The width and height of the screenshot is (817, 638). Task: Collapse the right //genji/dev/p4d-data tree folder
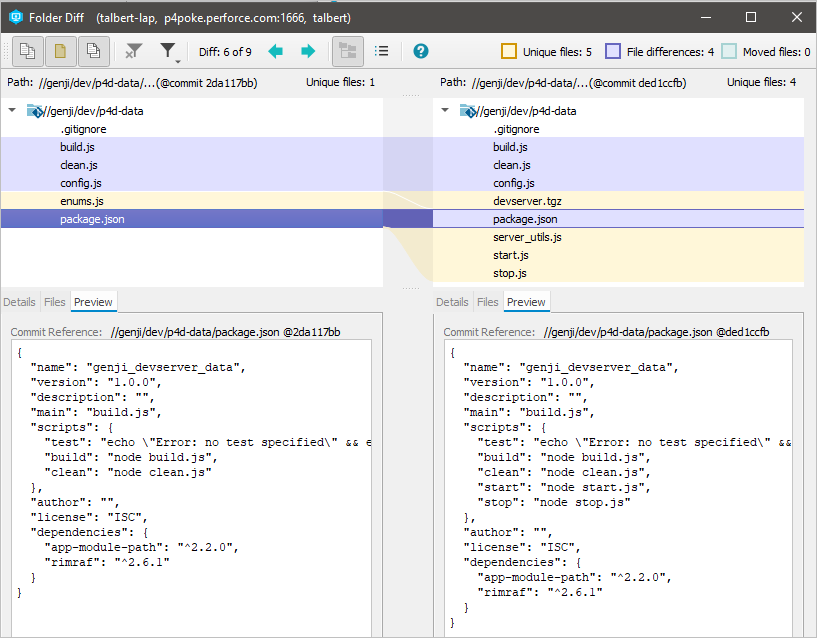[x=445, y=111]
